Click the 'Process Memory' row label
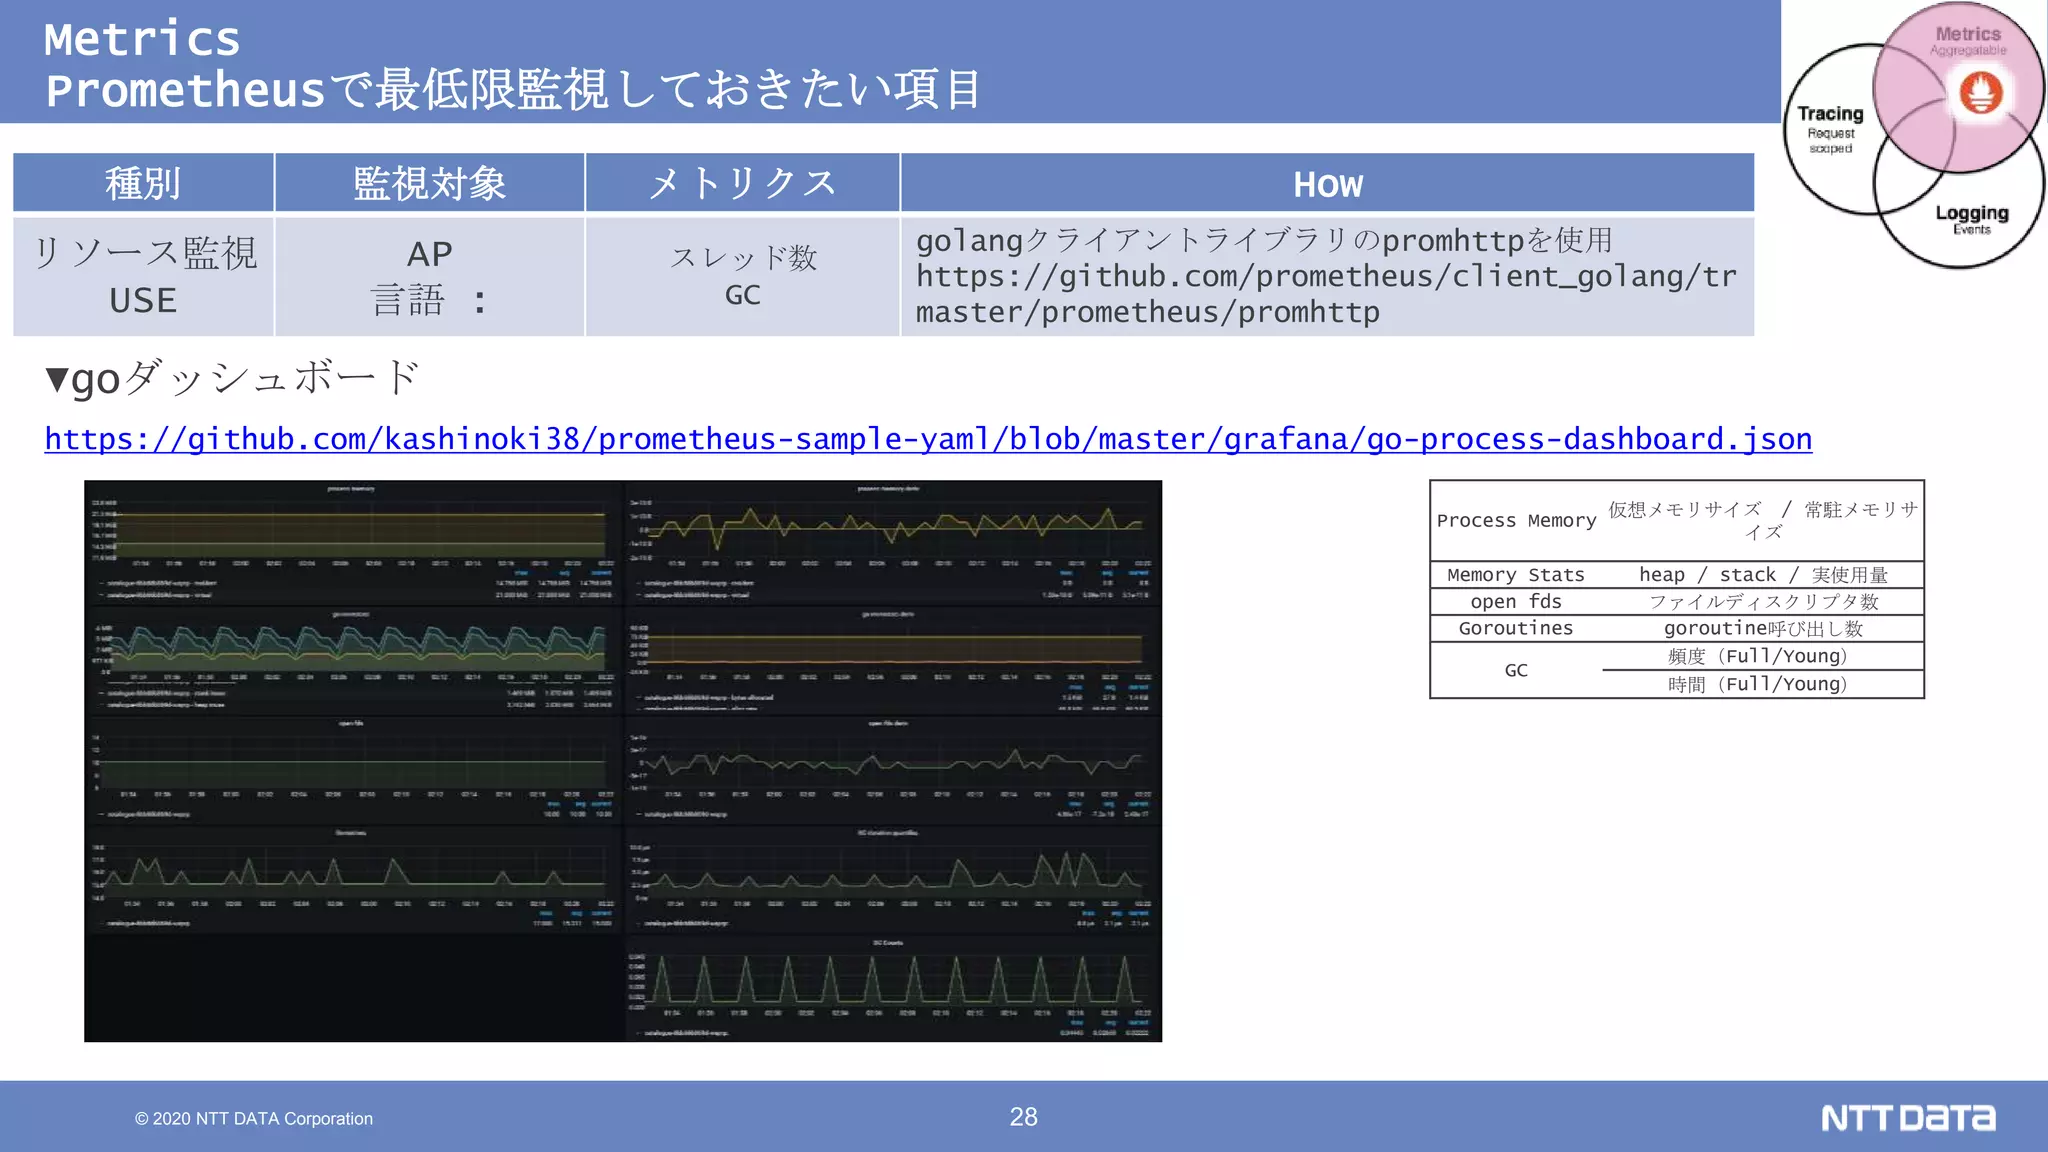 1516,521
